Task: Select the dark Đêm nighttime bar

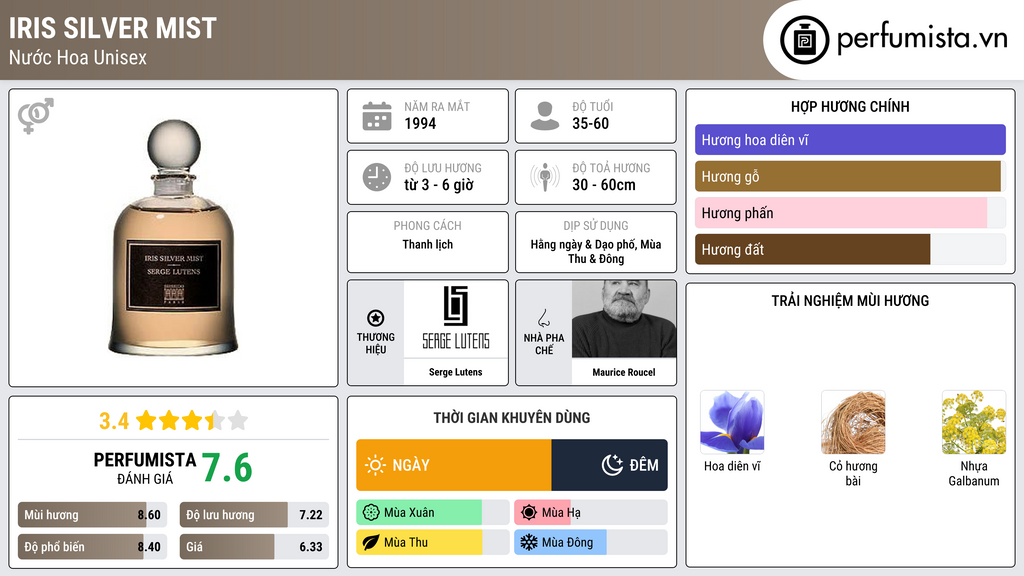Action: 609,465
